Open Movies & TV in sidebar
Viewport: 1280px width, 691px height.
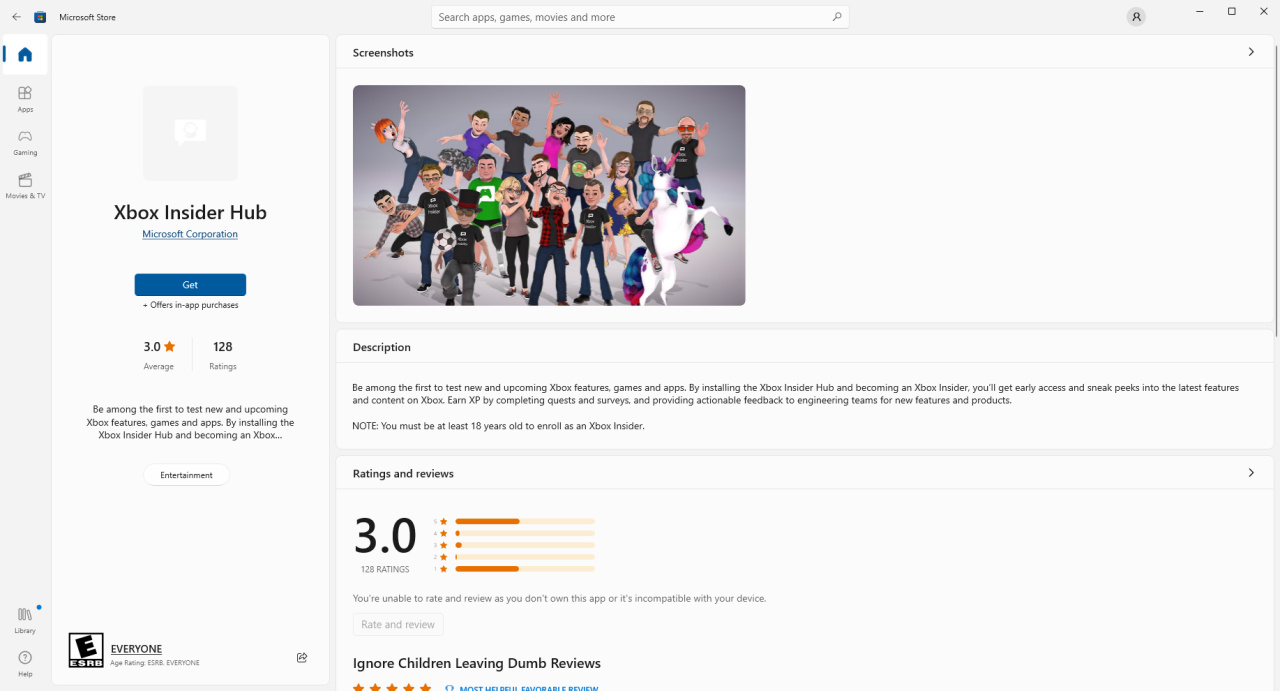tap(25, 186)
